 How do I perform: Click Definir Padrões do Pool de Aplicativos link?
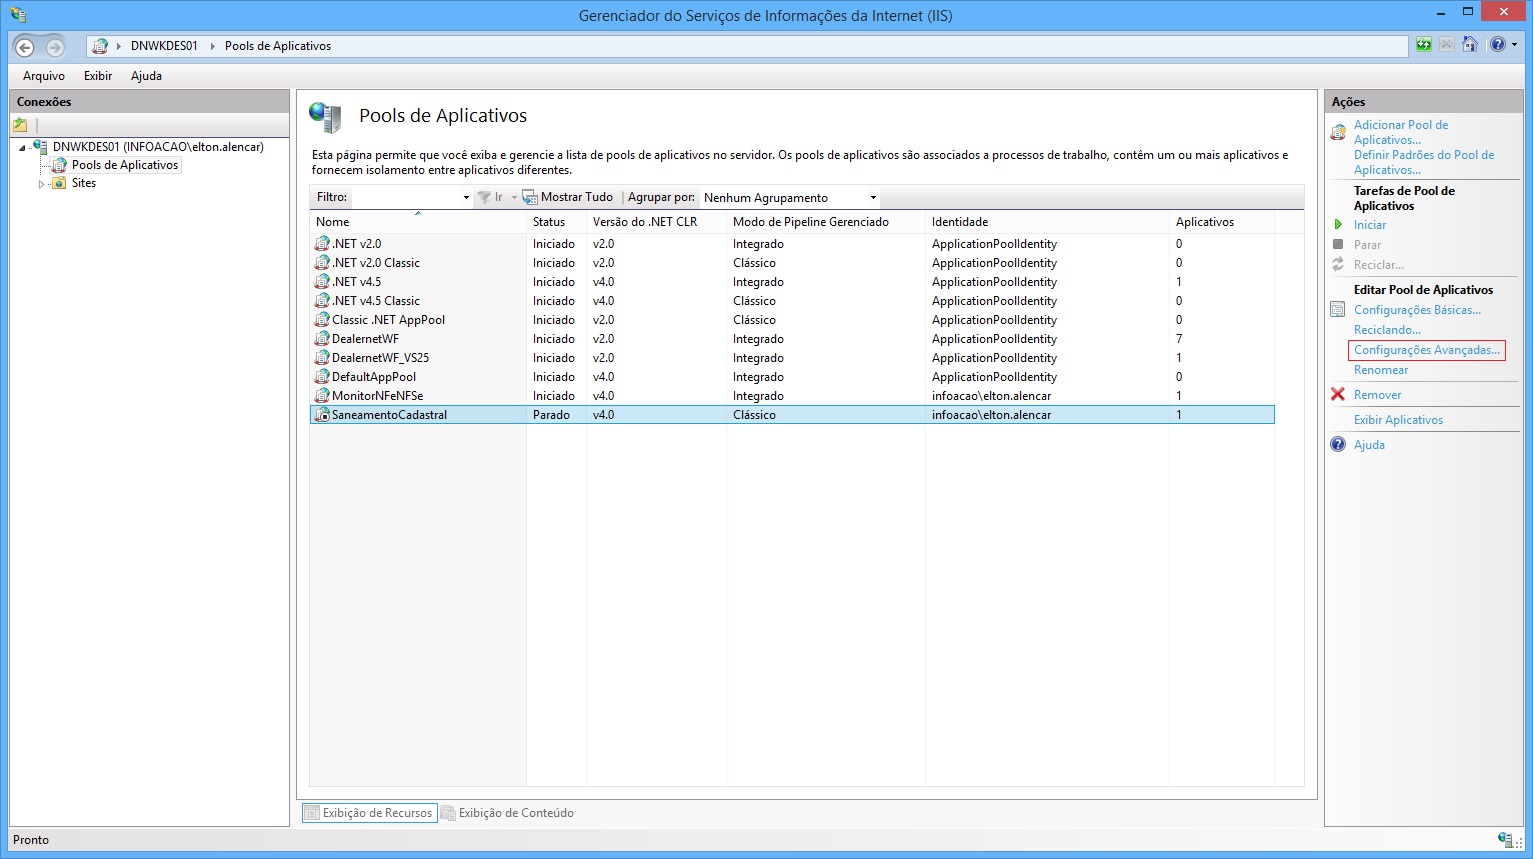point(1424,162)
